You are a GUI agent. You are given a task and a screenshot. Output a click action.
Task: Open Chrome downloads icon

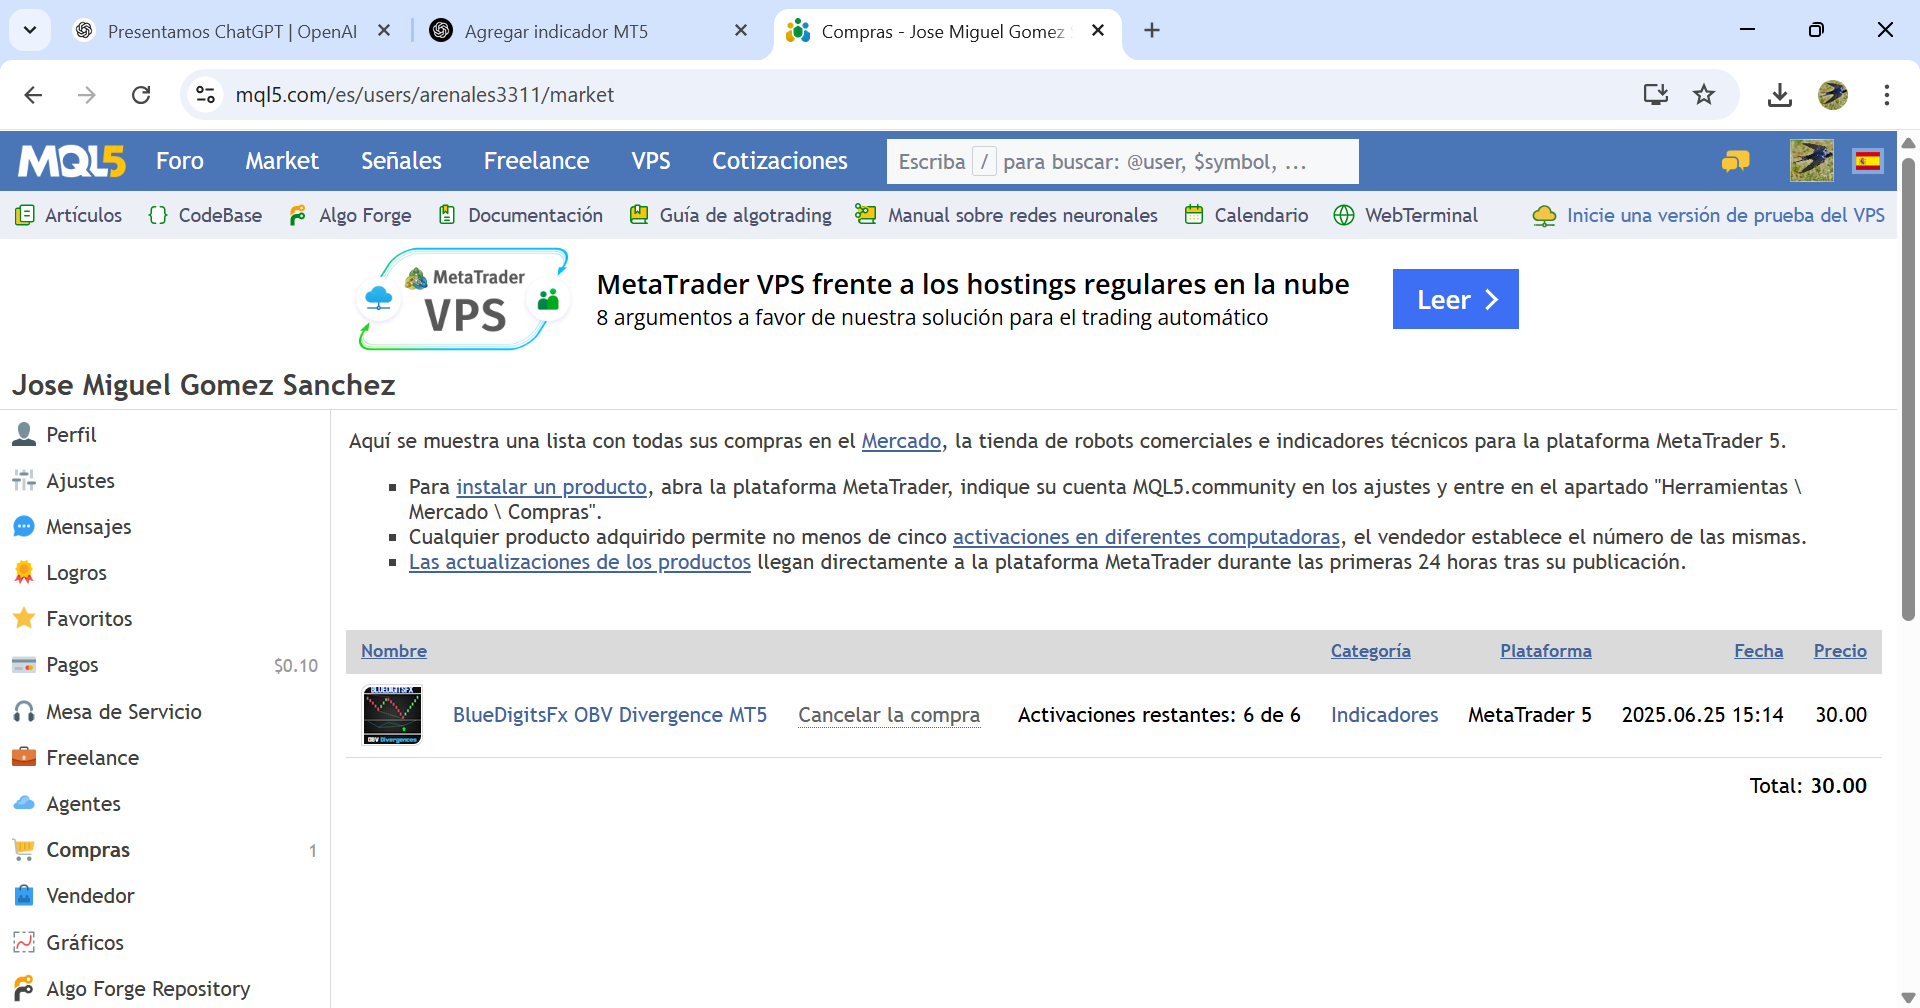[1780, 94]
